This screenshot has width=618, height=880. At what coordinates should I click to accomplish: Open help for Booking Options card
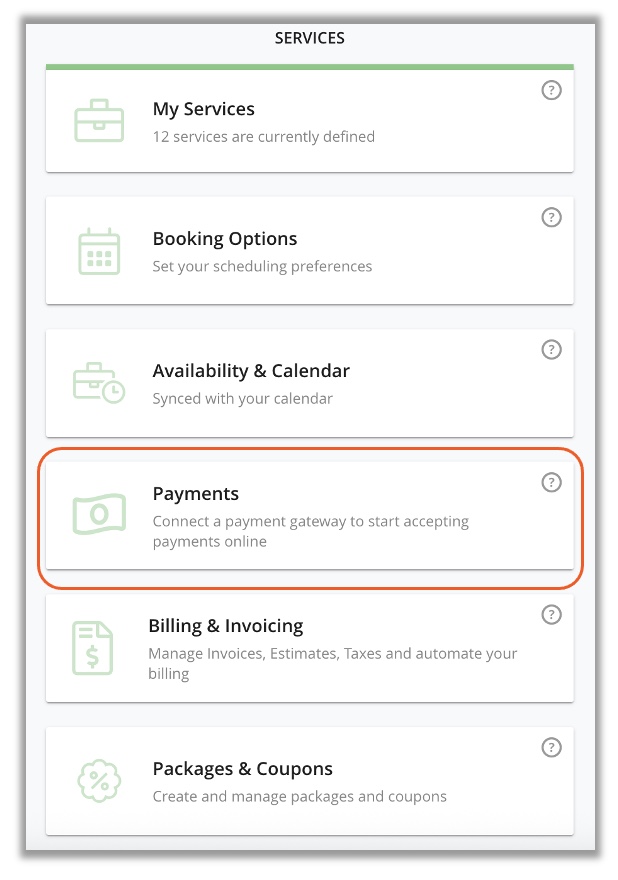(551, 217)
